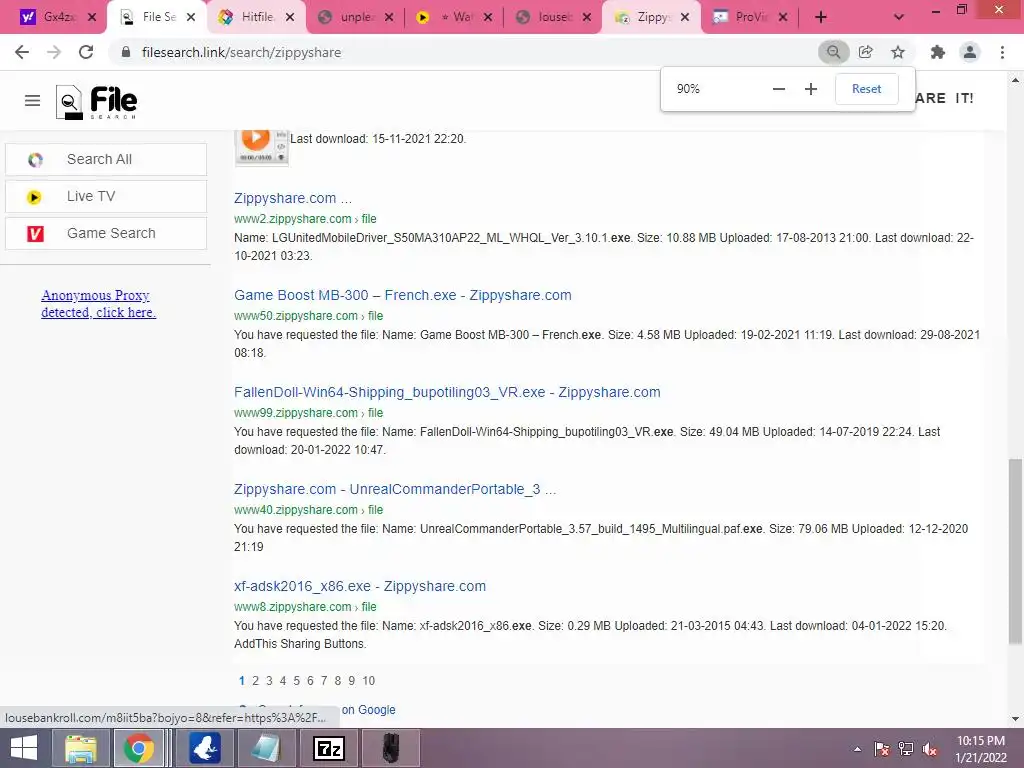
Task: Click www99.zippyshare.com › file path
Action: coord(308,413)
